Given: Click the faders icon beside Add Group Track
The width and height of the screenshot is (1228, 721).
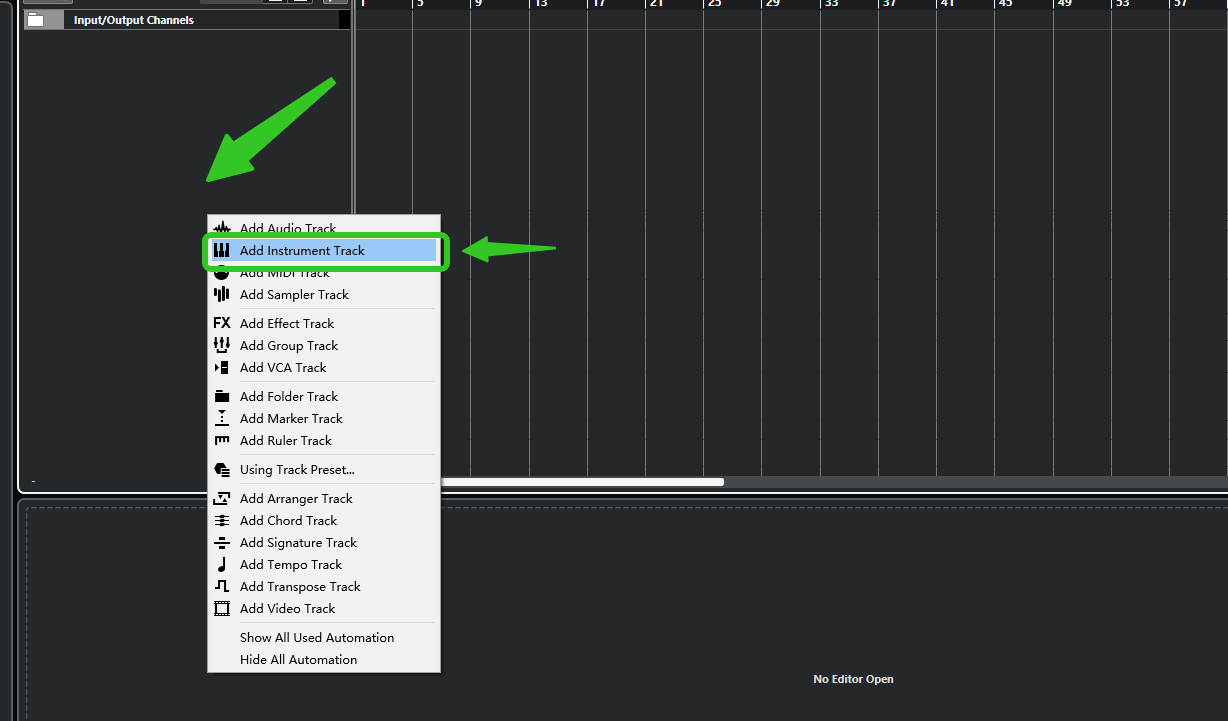Looking at the screenshot, I should click(x=222, y=346).
